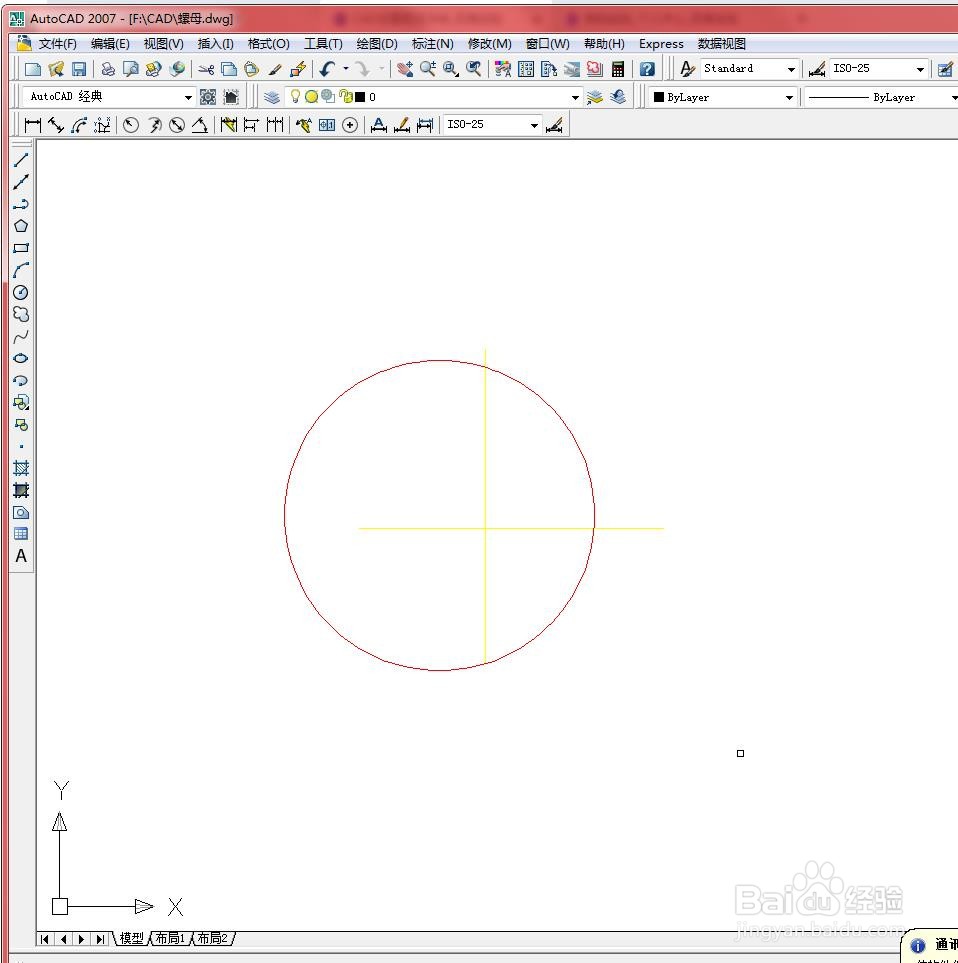Open the Layer Properties Manager icon

click(x=271, y=97)
